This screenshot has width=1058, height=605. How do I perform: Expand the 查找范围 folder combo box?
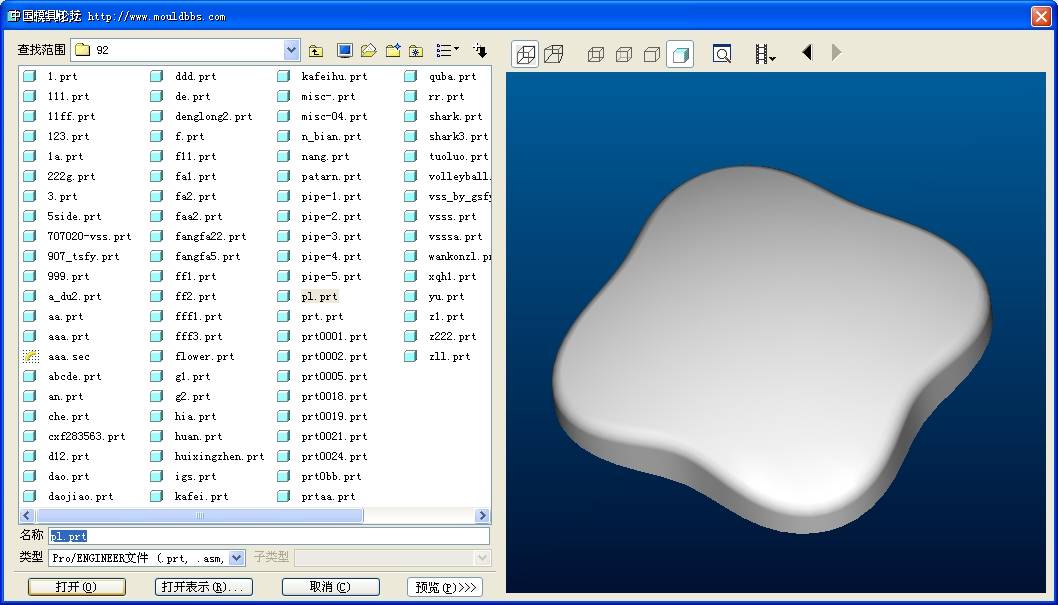291,50
